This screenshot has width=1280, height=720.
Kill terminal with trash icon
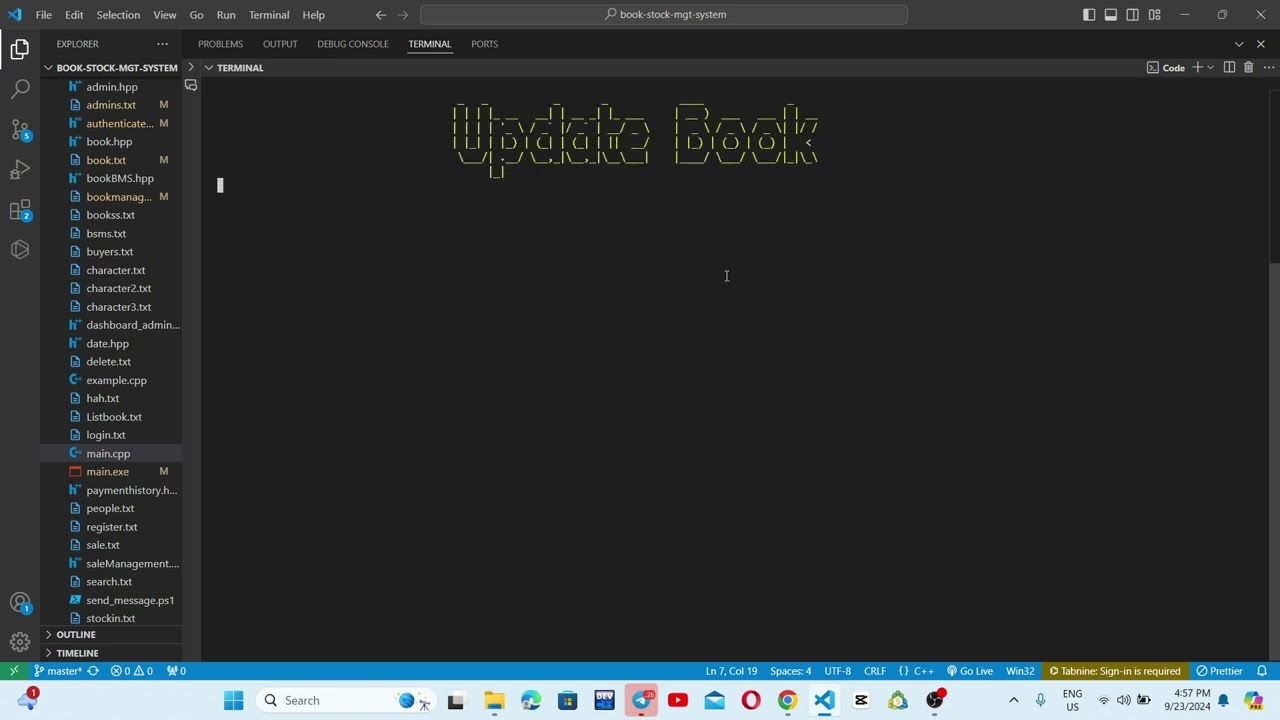click(x=1248, y=67)
